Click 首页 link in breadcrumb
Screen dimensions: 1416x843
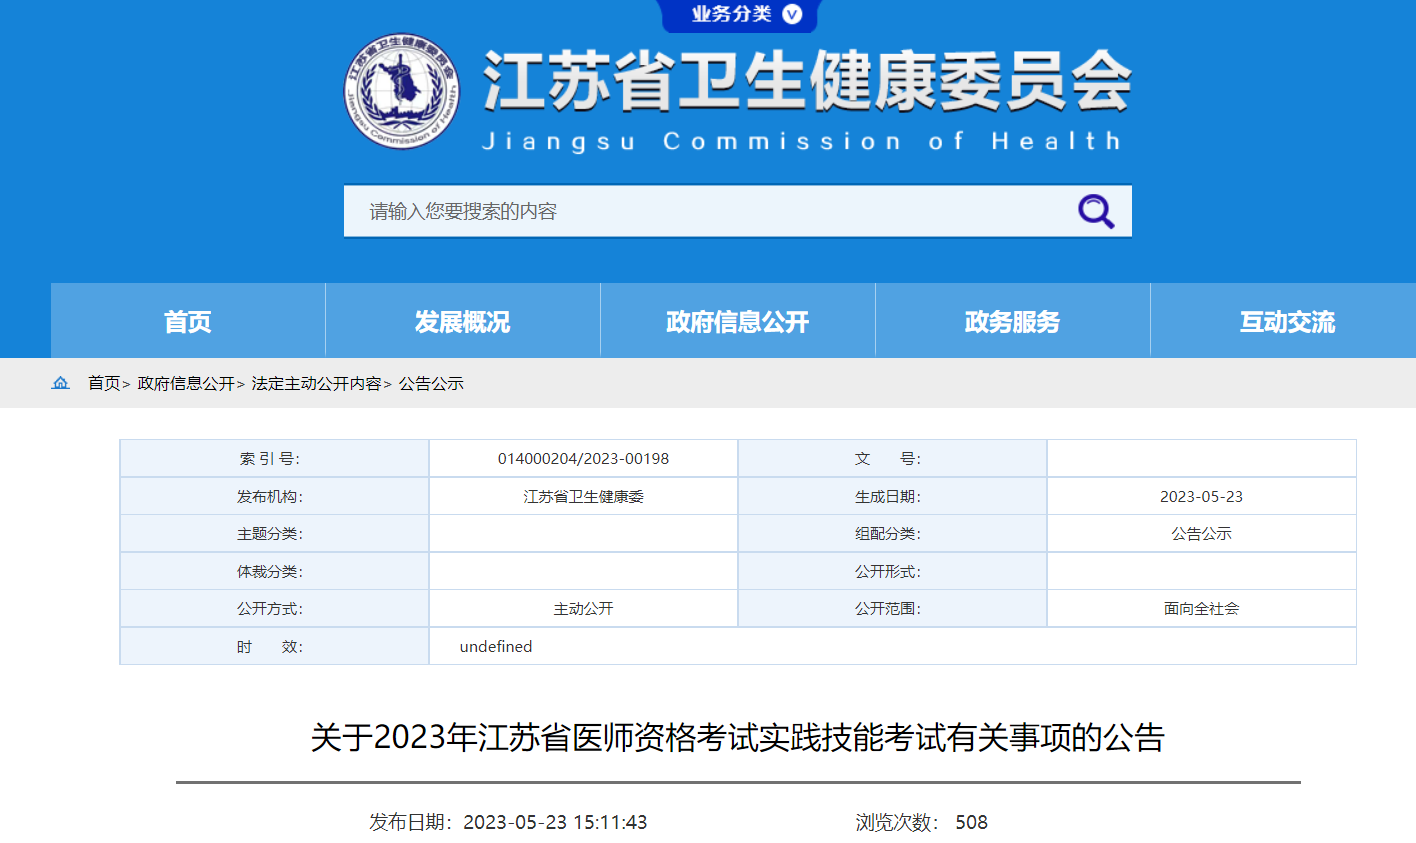(104, 383)
